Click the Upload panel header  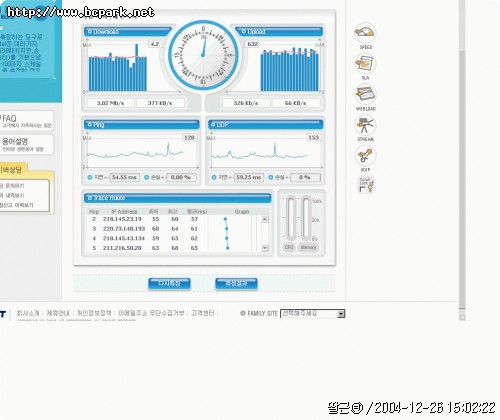click(278, 32)
